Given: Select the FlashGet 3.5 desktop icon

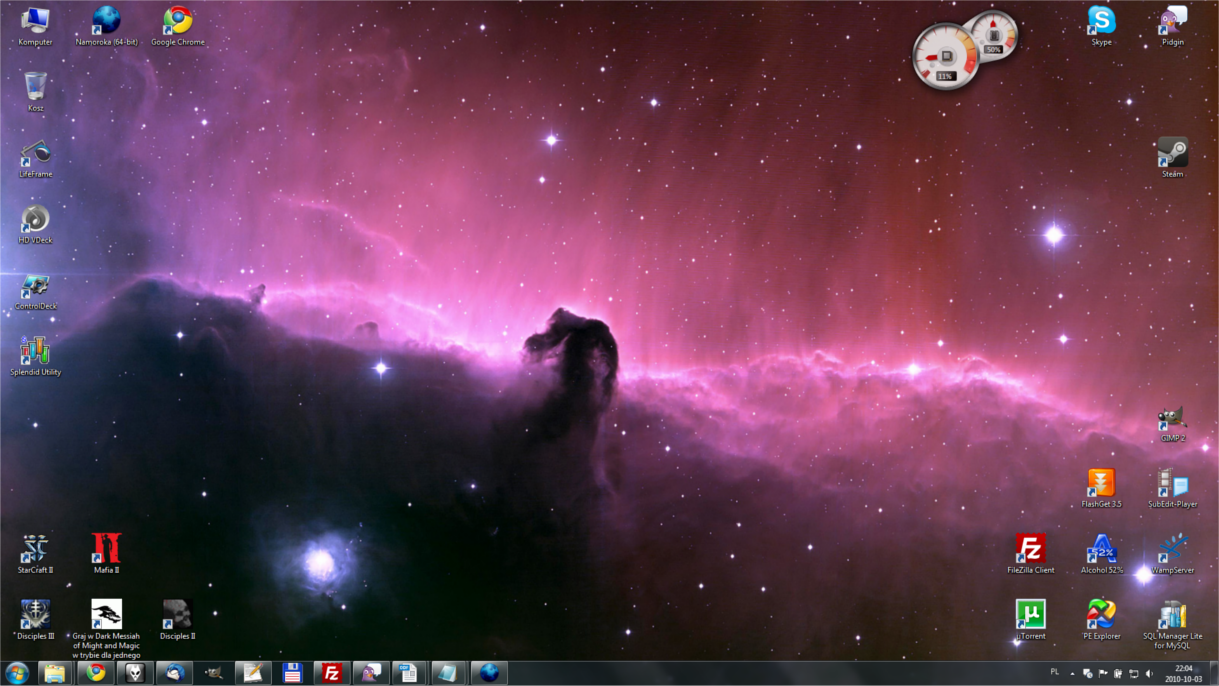Looking at the screenshot, I should click(1101, 484).
